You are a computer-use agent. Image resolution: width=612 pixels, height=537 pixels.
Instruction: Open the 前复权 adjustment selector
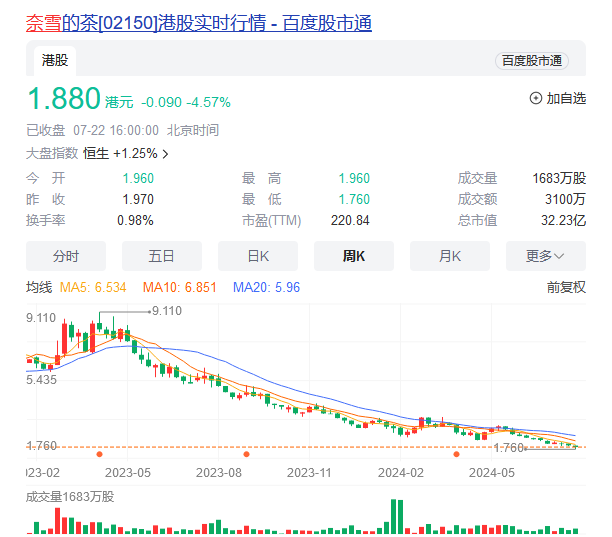click(x=565, y=287)
